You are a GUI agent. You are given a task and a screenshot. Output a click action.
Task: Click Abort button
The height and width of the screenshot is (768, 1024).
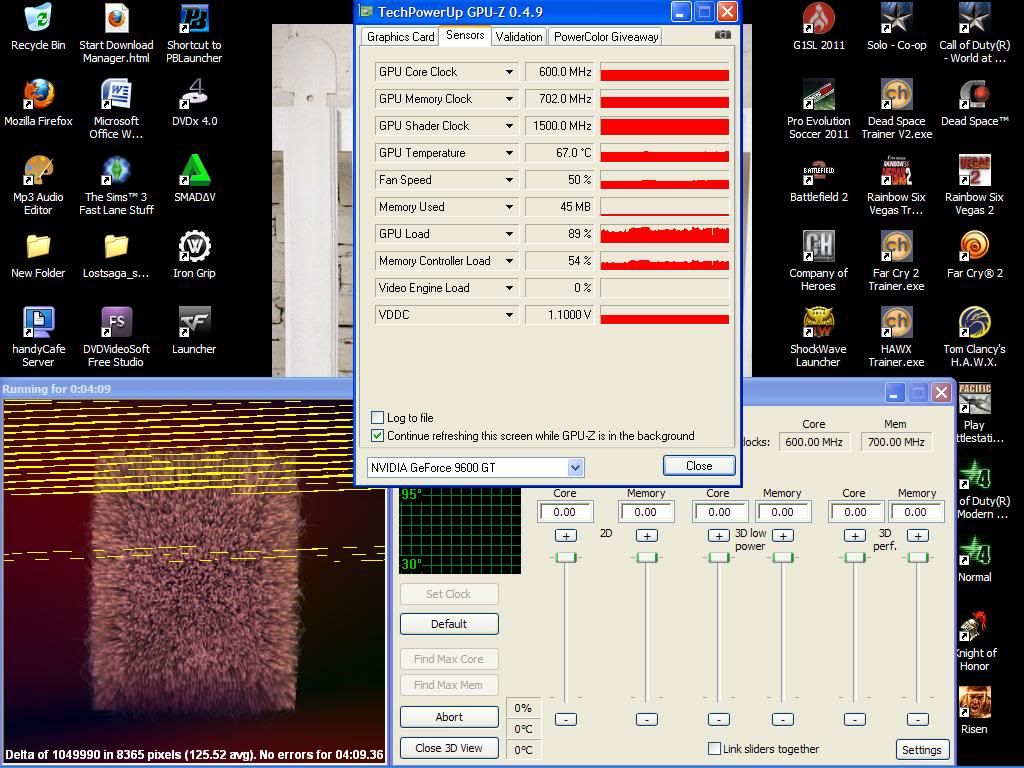pyautogui.click(x=449, y=716)
